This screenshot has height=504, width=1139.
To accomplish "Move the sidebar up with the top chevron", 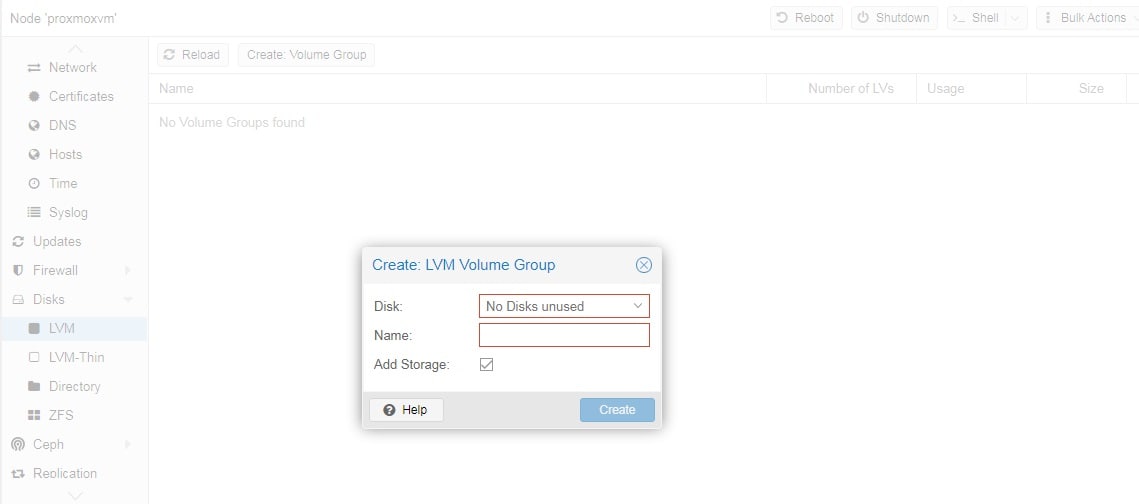I will pos(75,49).
